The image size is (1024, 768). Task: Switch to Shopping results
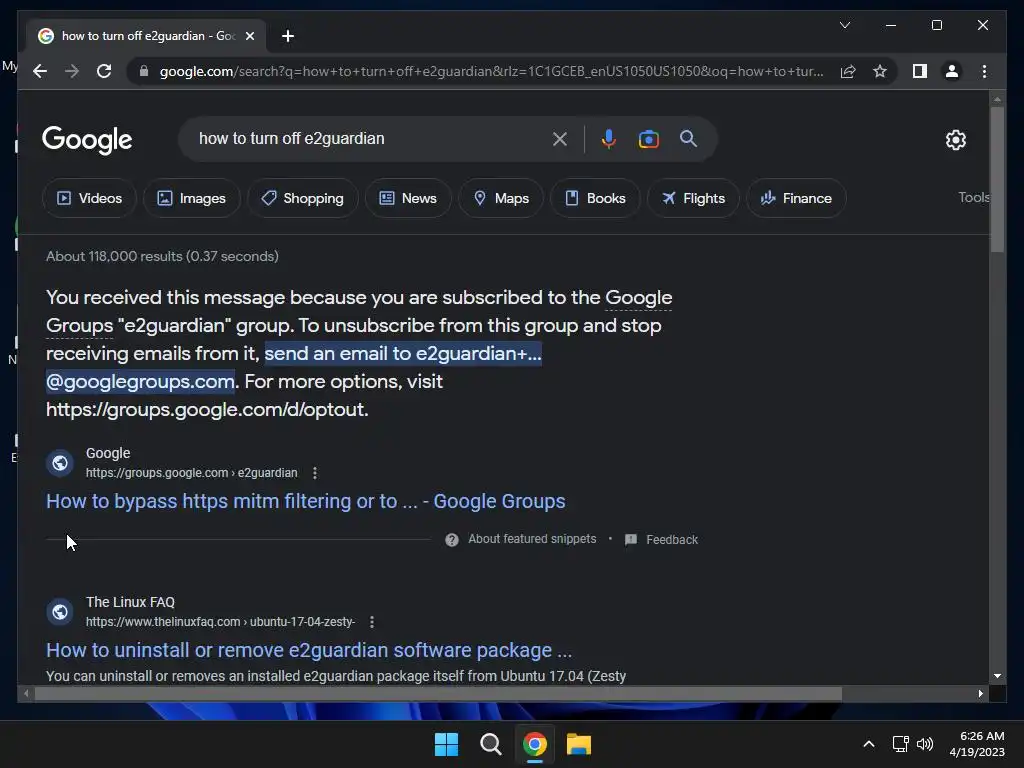click(302, 198)
